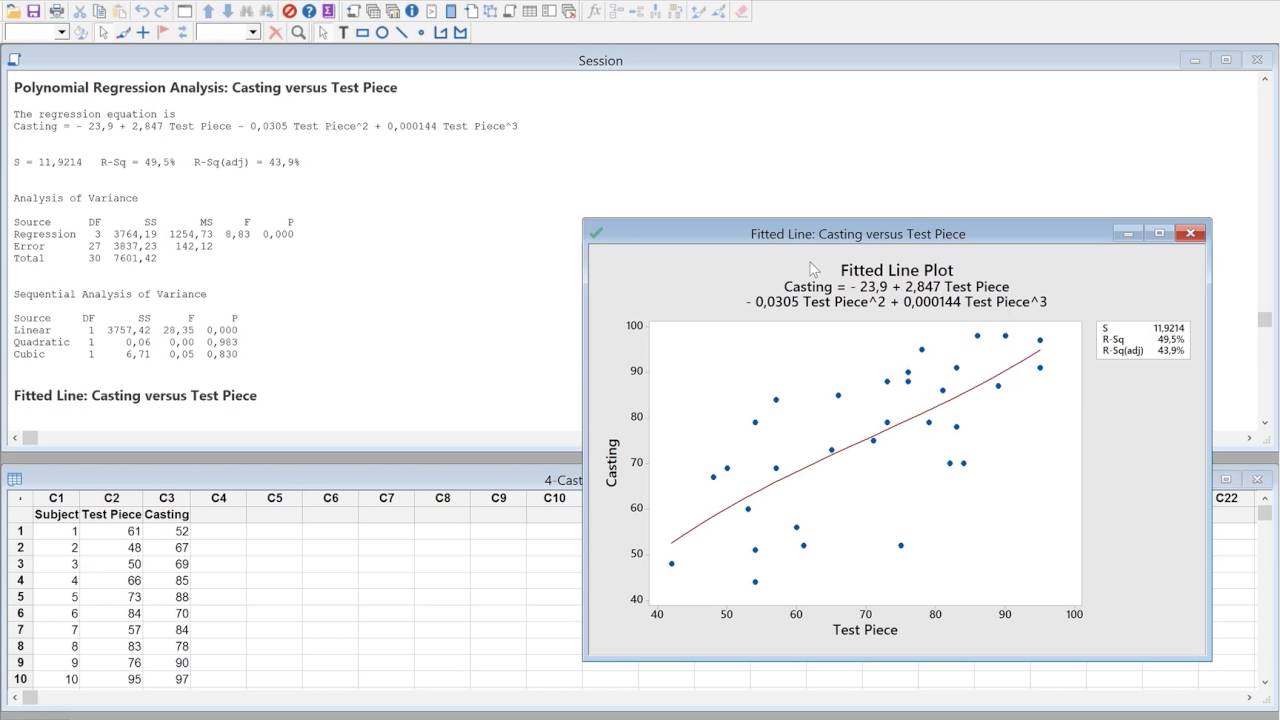Open StatGuide with the purple sigma icon
This screenshot has width=1280, height=720.
click(328, 11)
